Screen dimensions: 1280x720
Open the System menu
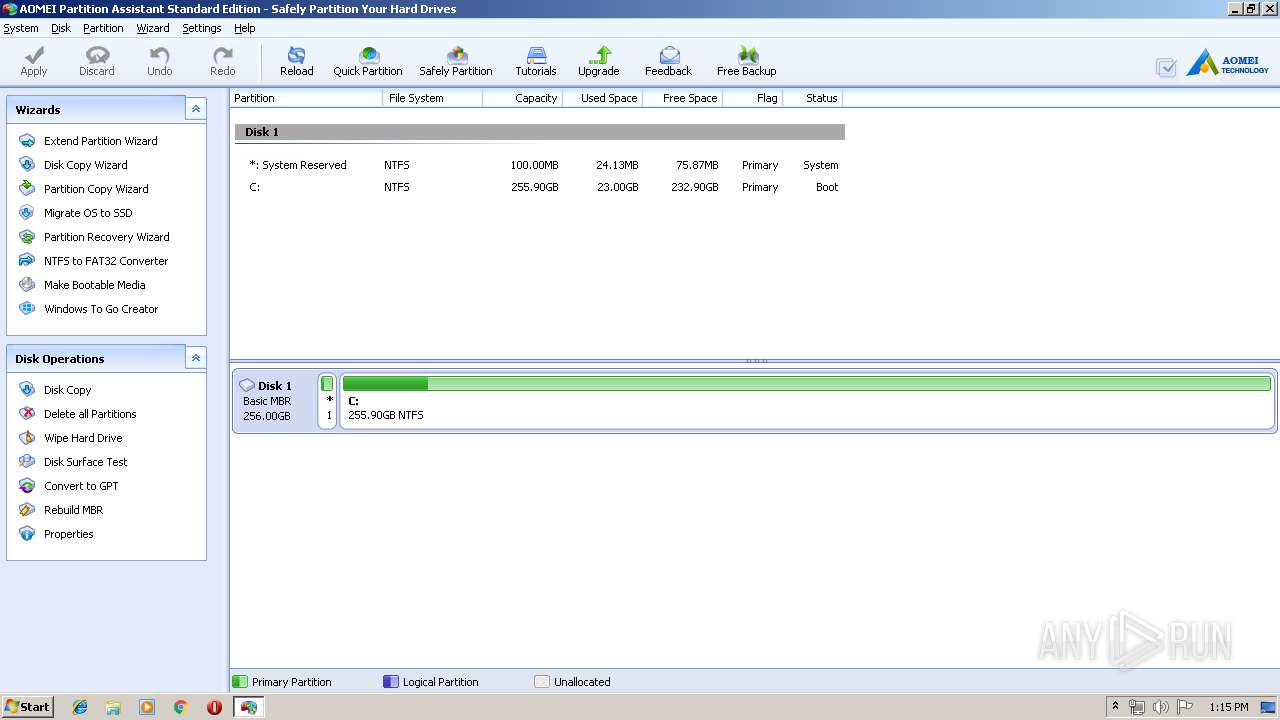click(21, 28)
